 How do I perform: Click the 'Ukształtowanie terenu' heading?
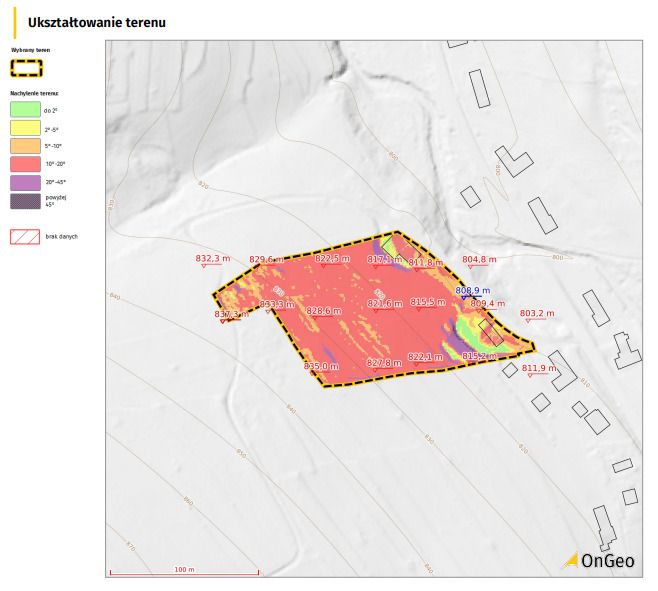(x=97, y=22)
